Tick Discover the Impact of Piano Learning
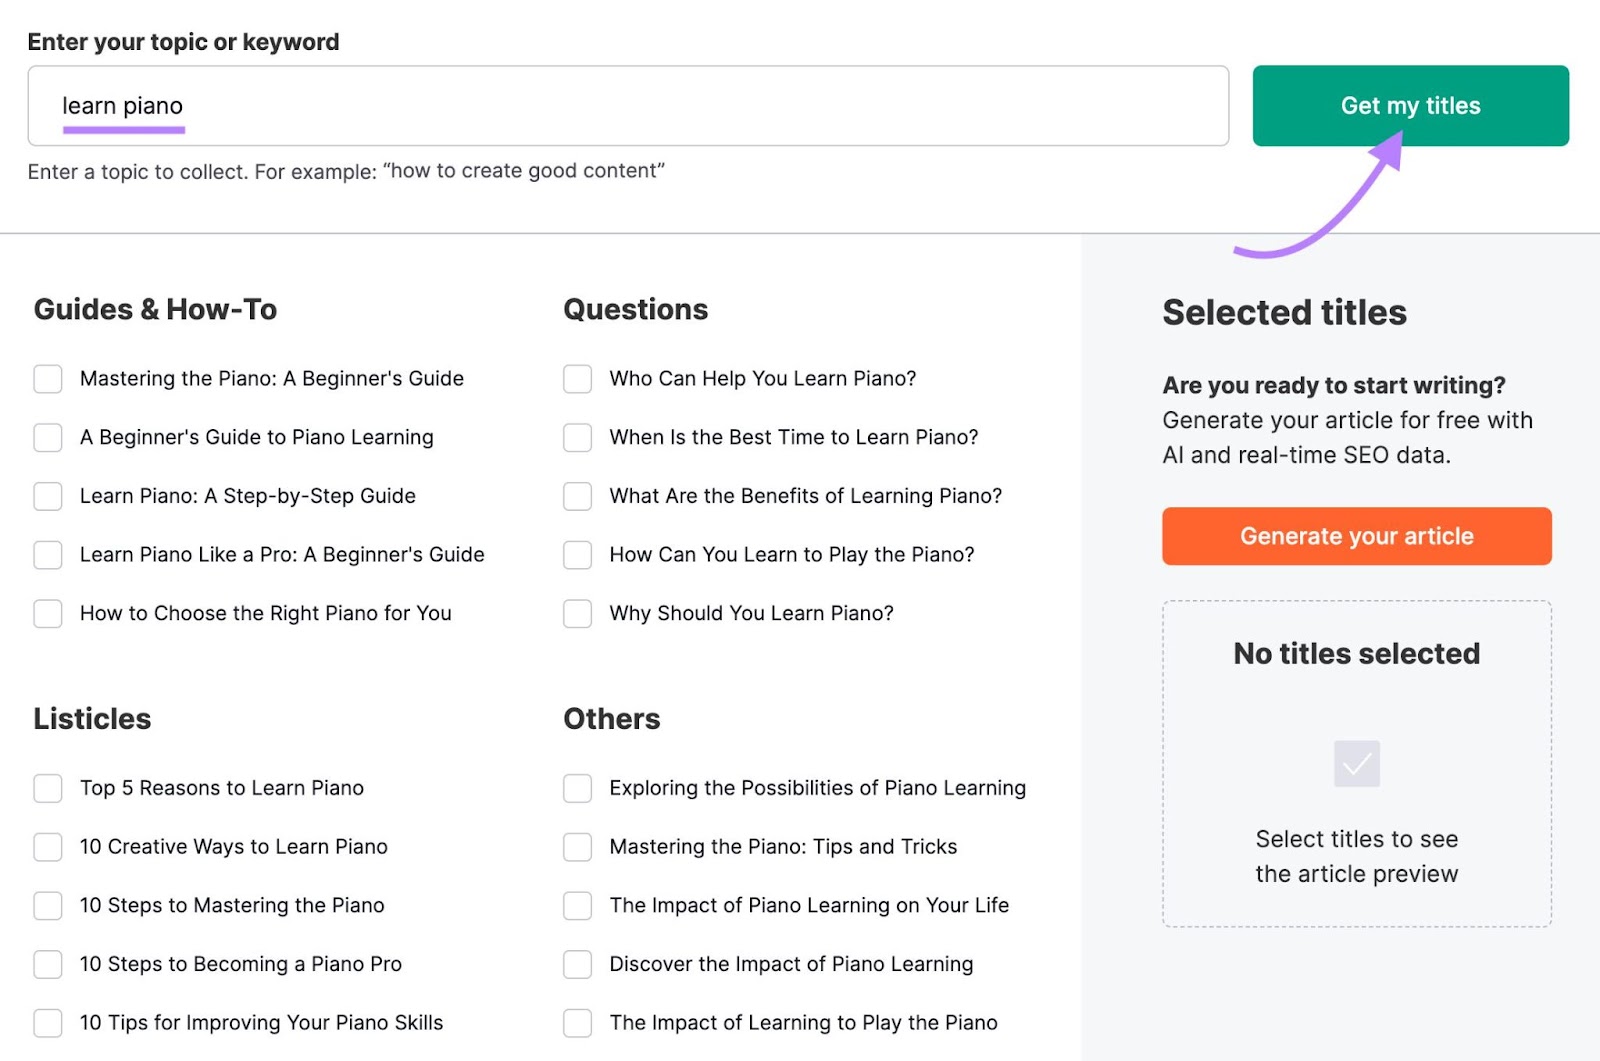 click(577, 964)
